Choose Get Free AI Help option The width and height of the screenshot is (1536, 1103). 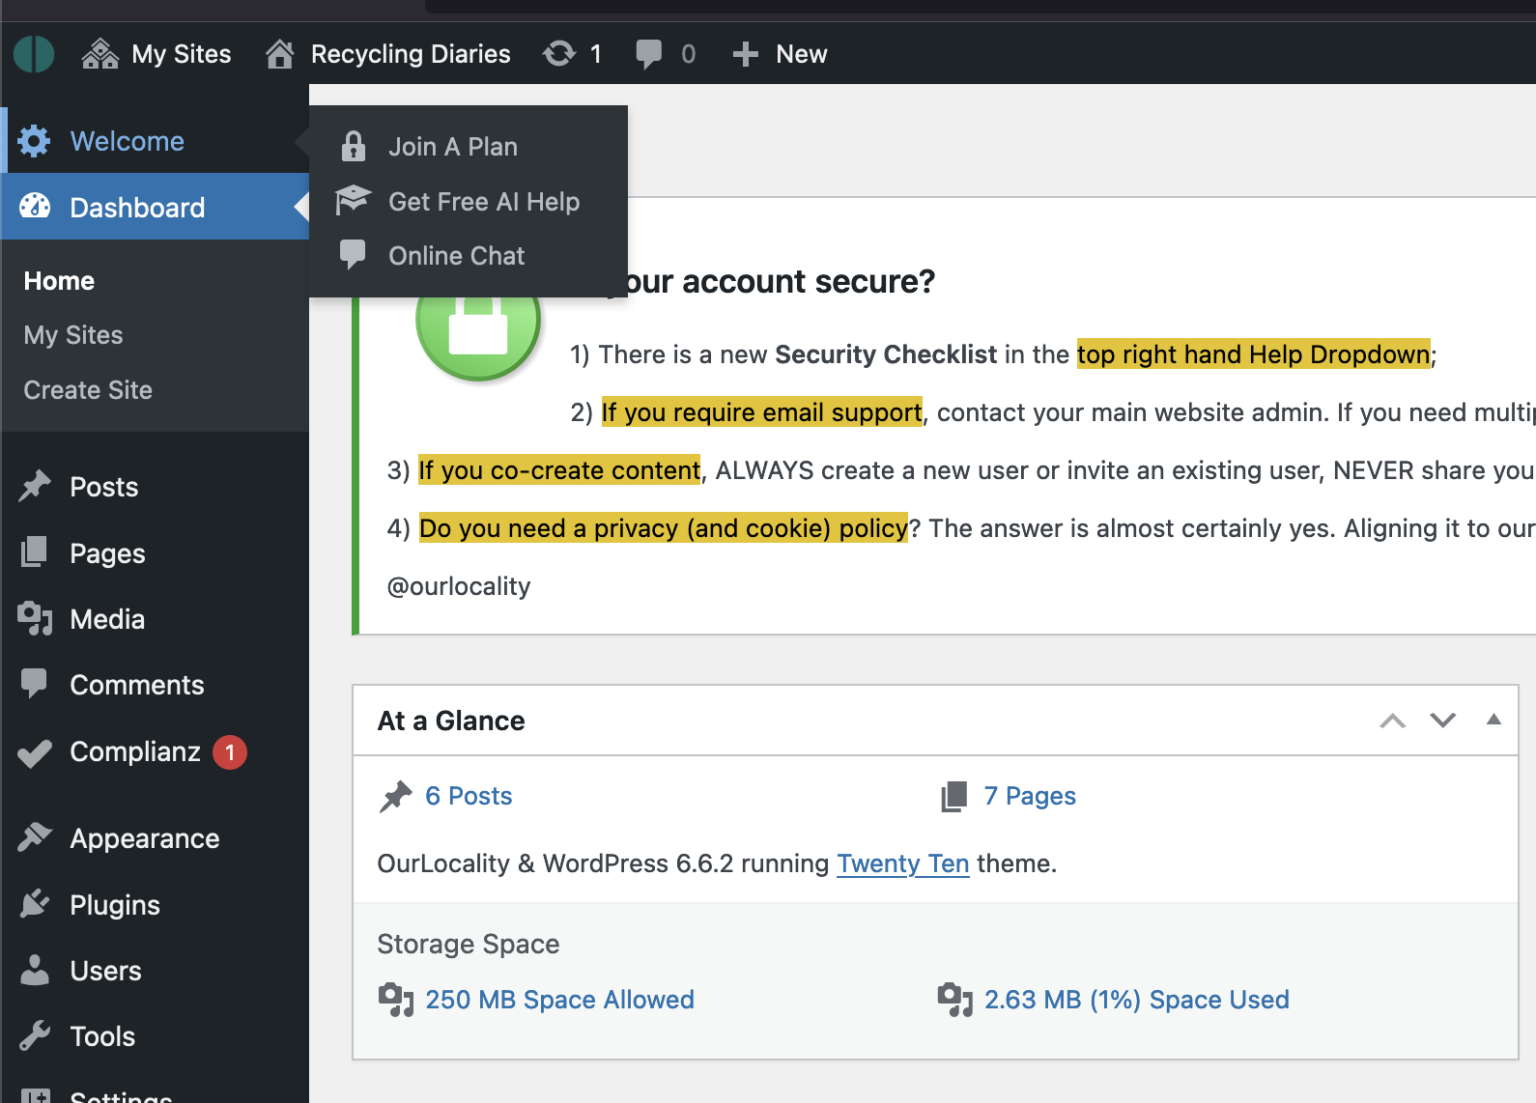pos(483,202)
